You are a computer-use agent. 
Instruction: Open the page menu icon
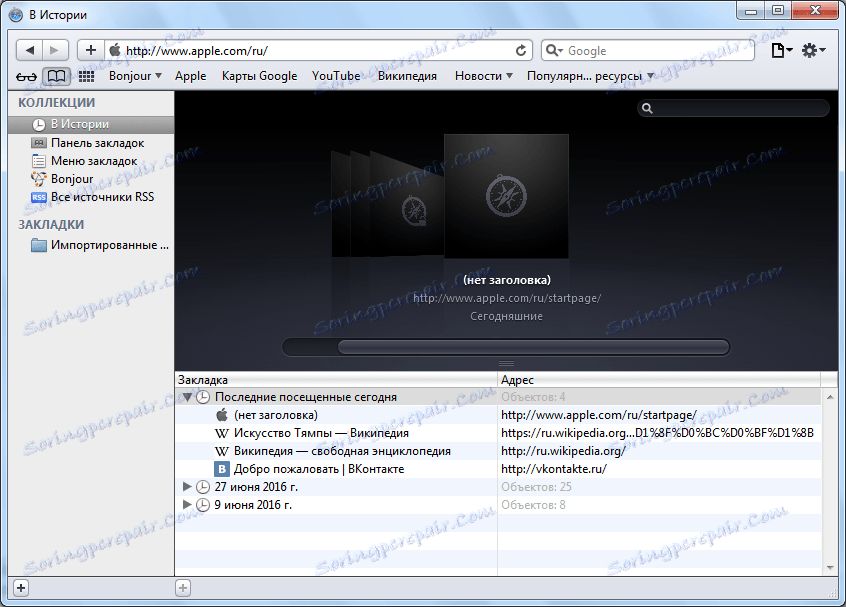coord(781,51)
